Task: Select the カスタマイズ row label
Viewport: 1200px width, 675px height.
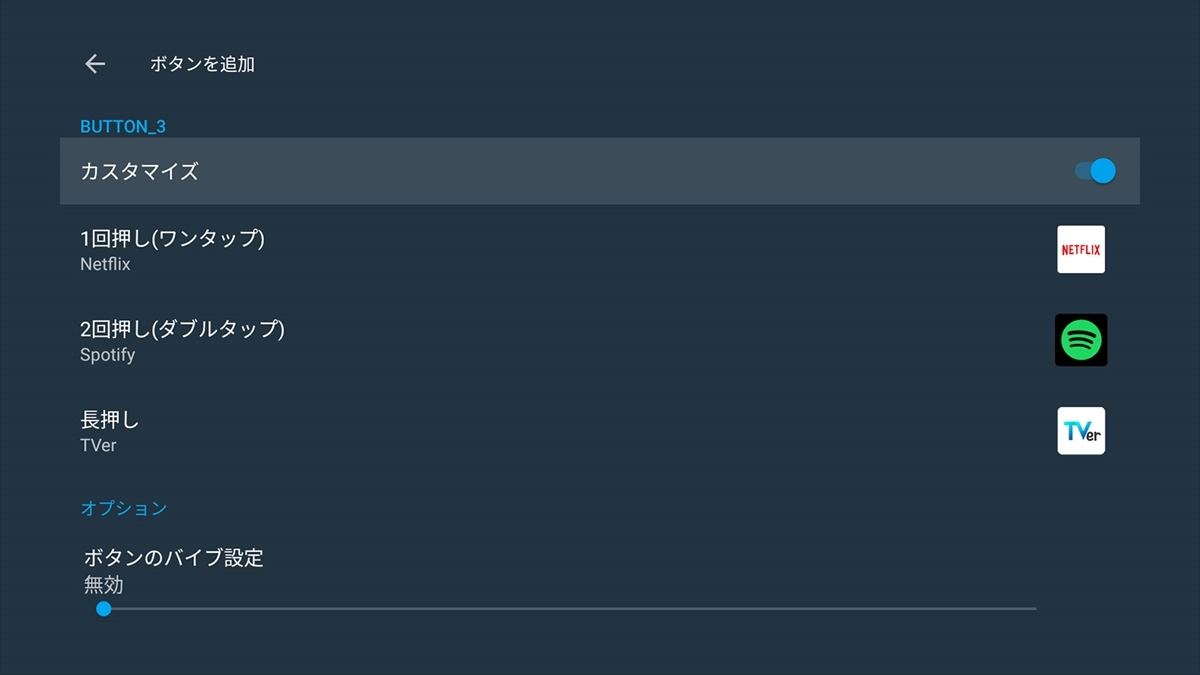Action: point(139,171)
